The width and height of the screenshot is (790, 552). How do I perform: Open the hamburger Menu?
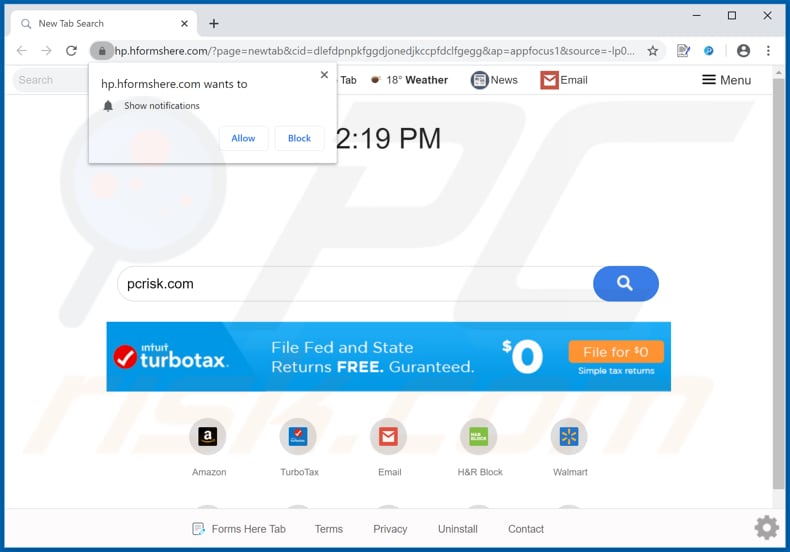[x=727, y=80]
